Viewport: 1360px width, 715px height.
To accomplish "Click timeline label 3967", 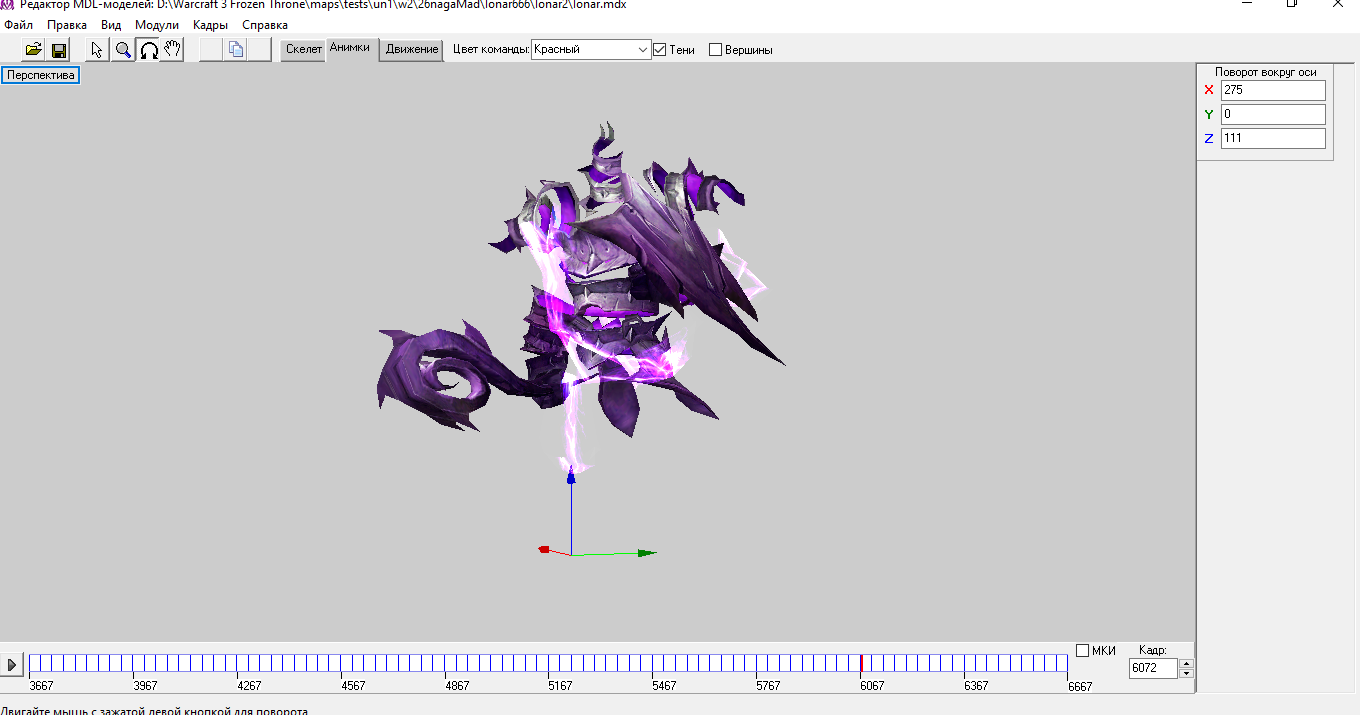I will [x=146, y=686].
